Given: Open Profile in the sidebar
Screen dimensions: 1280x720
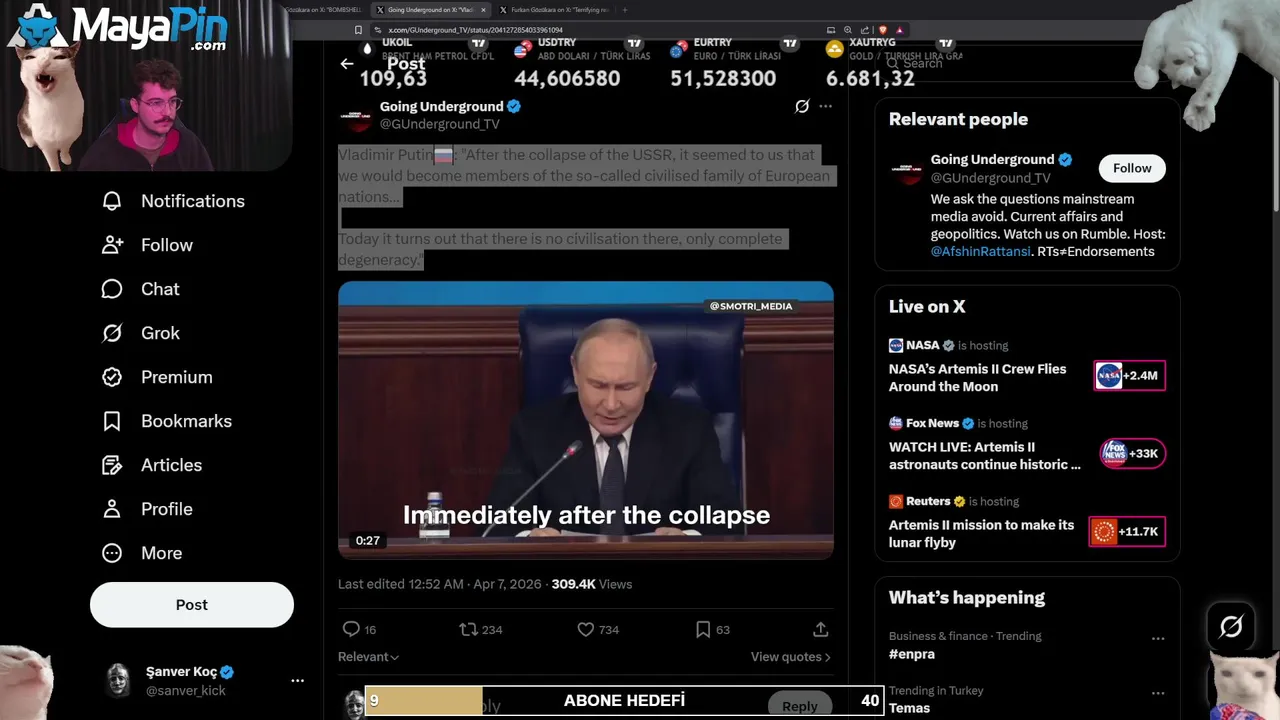Looking at the screenshot, I should pyautogui.click(x=147, y=509).
